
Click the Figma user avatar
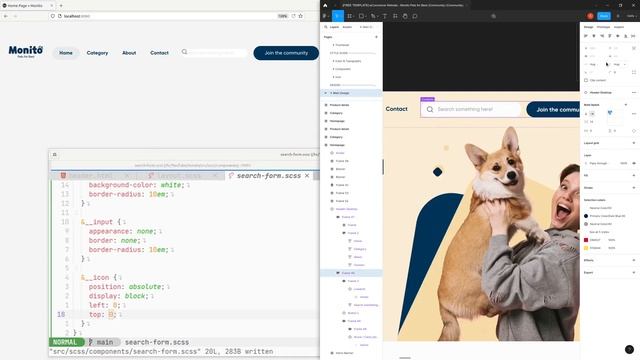coord(590,16)
